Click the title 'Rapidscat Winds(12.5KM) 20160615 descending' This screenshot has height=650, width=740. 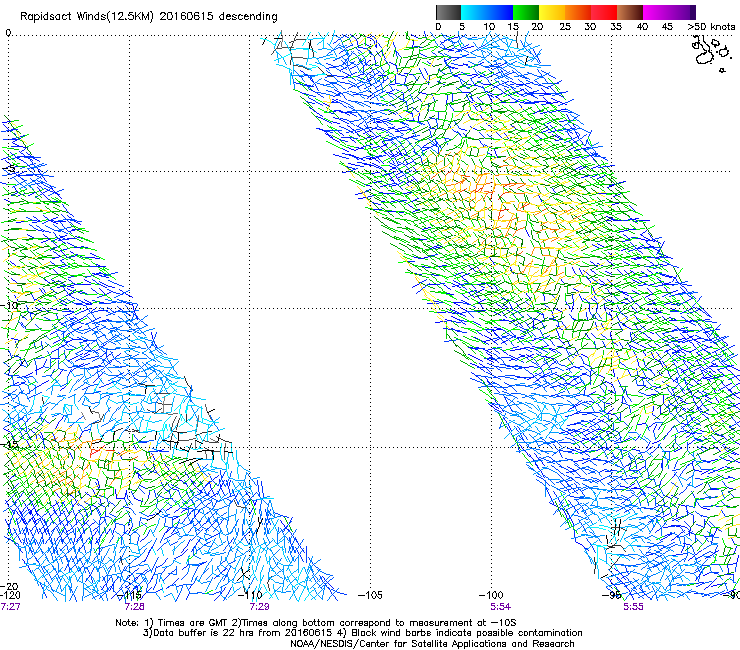[x=149, y=17]
